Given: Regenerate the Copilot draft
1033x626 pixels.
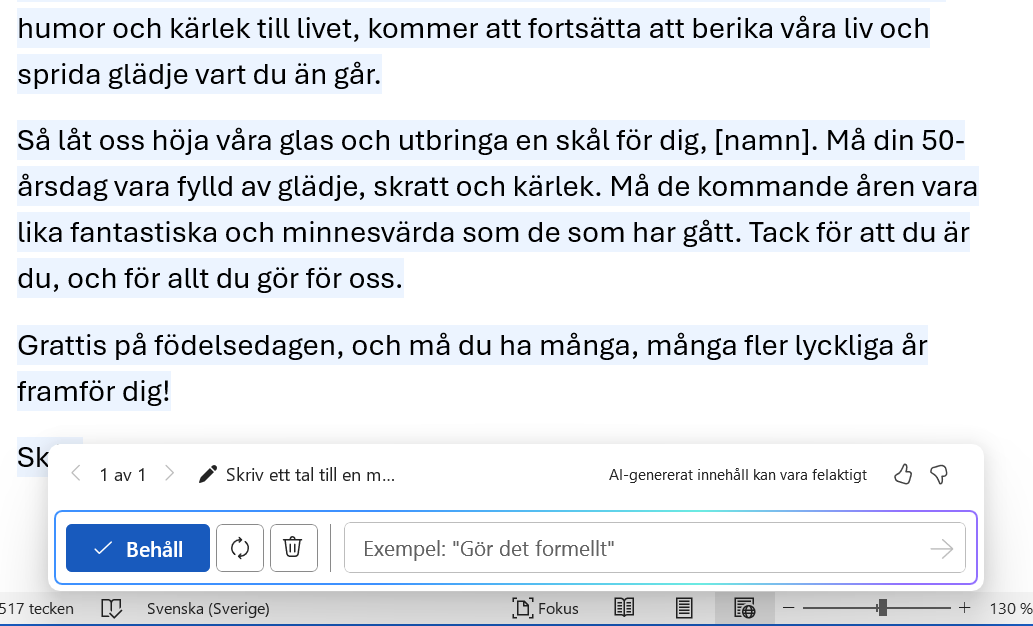Looking at the screenshot, I should (x=240, y=548).
